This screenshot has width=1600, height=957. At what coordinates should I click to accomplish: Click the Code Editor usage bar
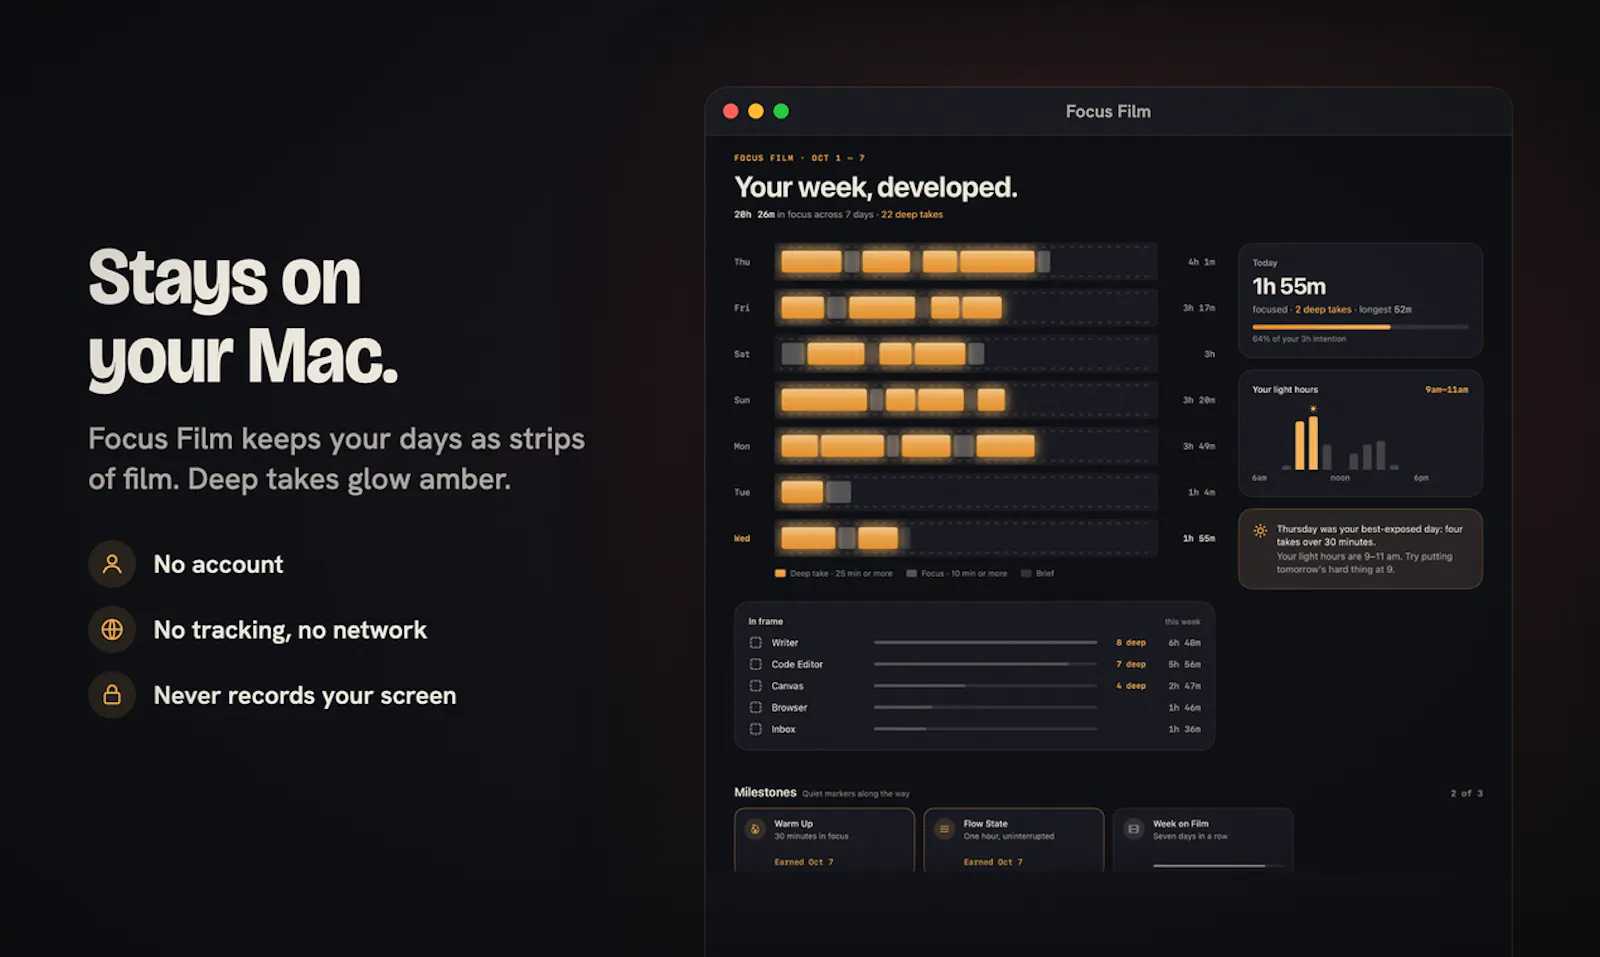click(985, 664)
